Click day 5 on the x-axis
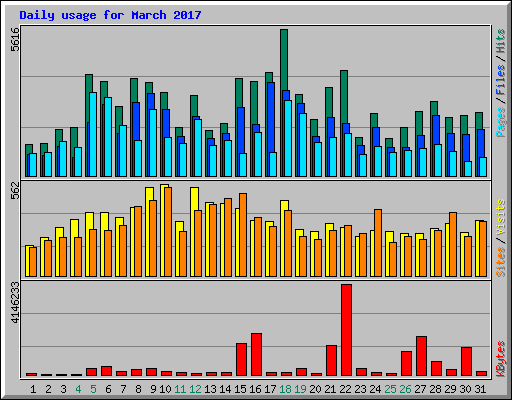This screenshot has height=400, width=512. [x=93, y=389]
